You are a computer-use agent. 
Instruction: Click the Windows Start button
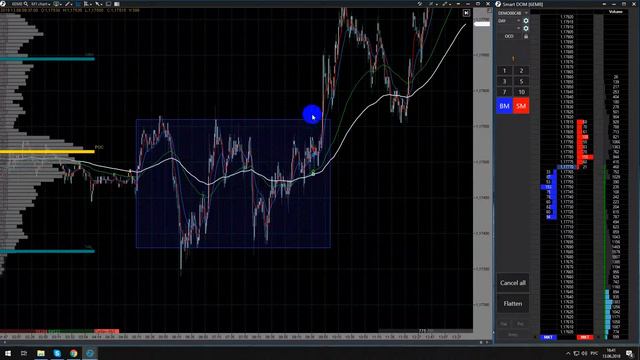[8, 353]
